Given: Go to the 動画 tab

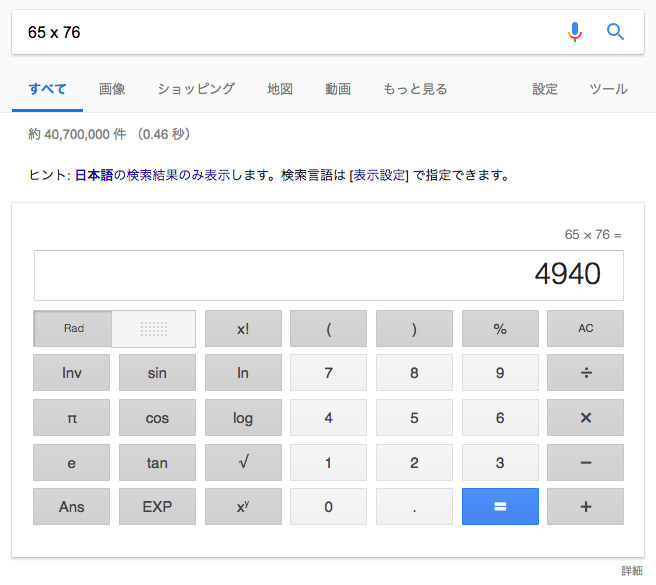Looking at the screenshot, I should (x=338, y=89).
